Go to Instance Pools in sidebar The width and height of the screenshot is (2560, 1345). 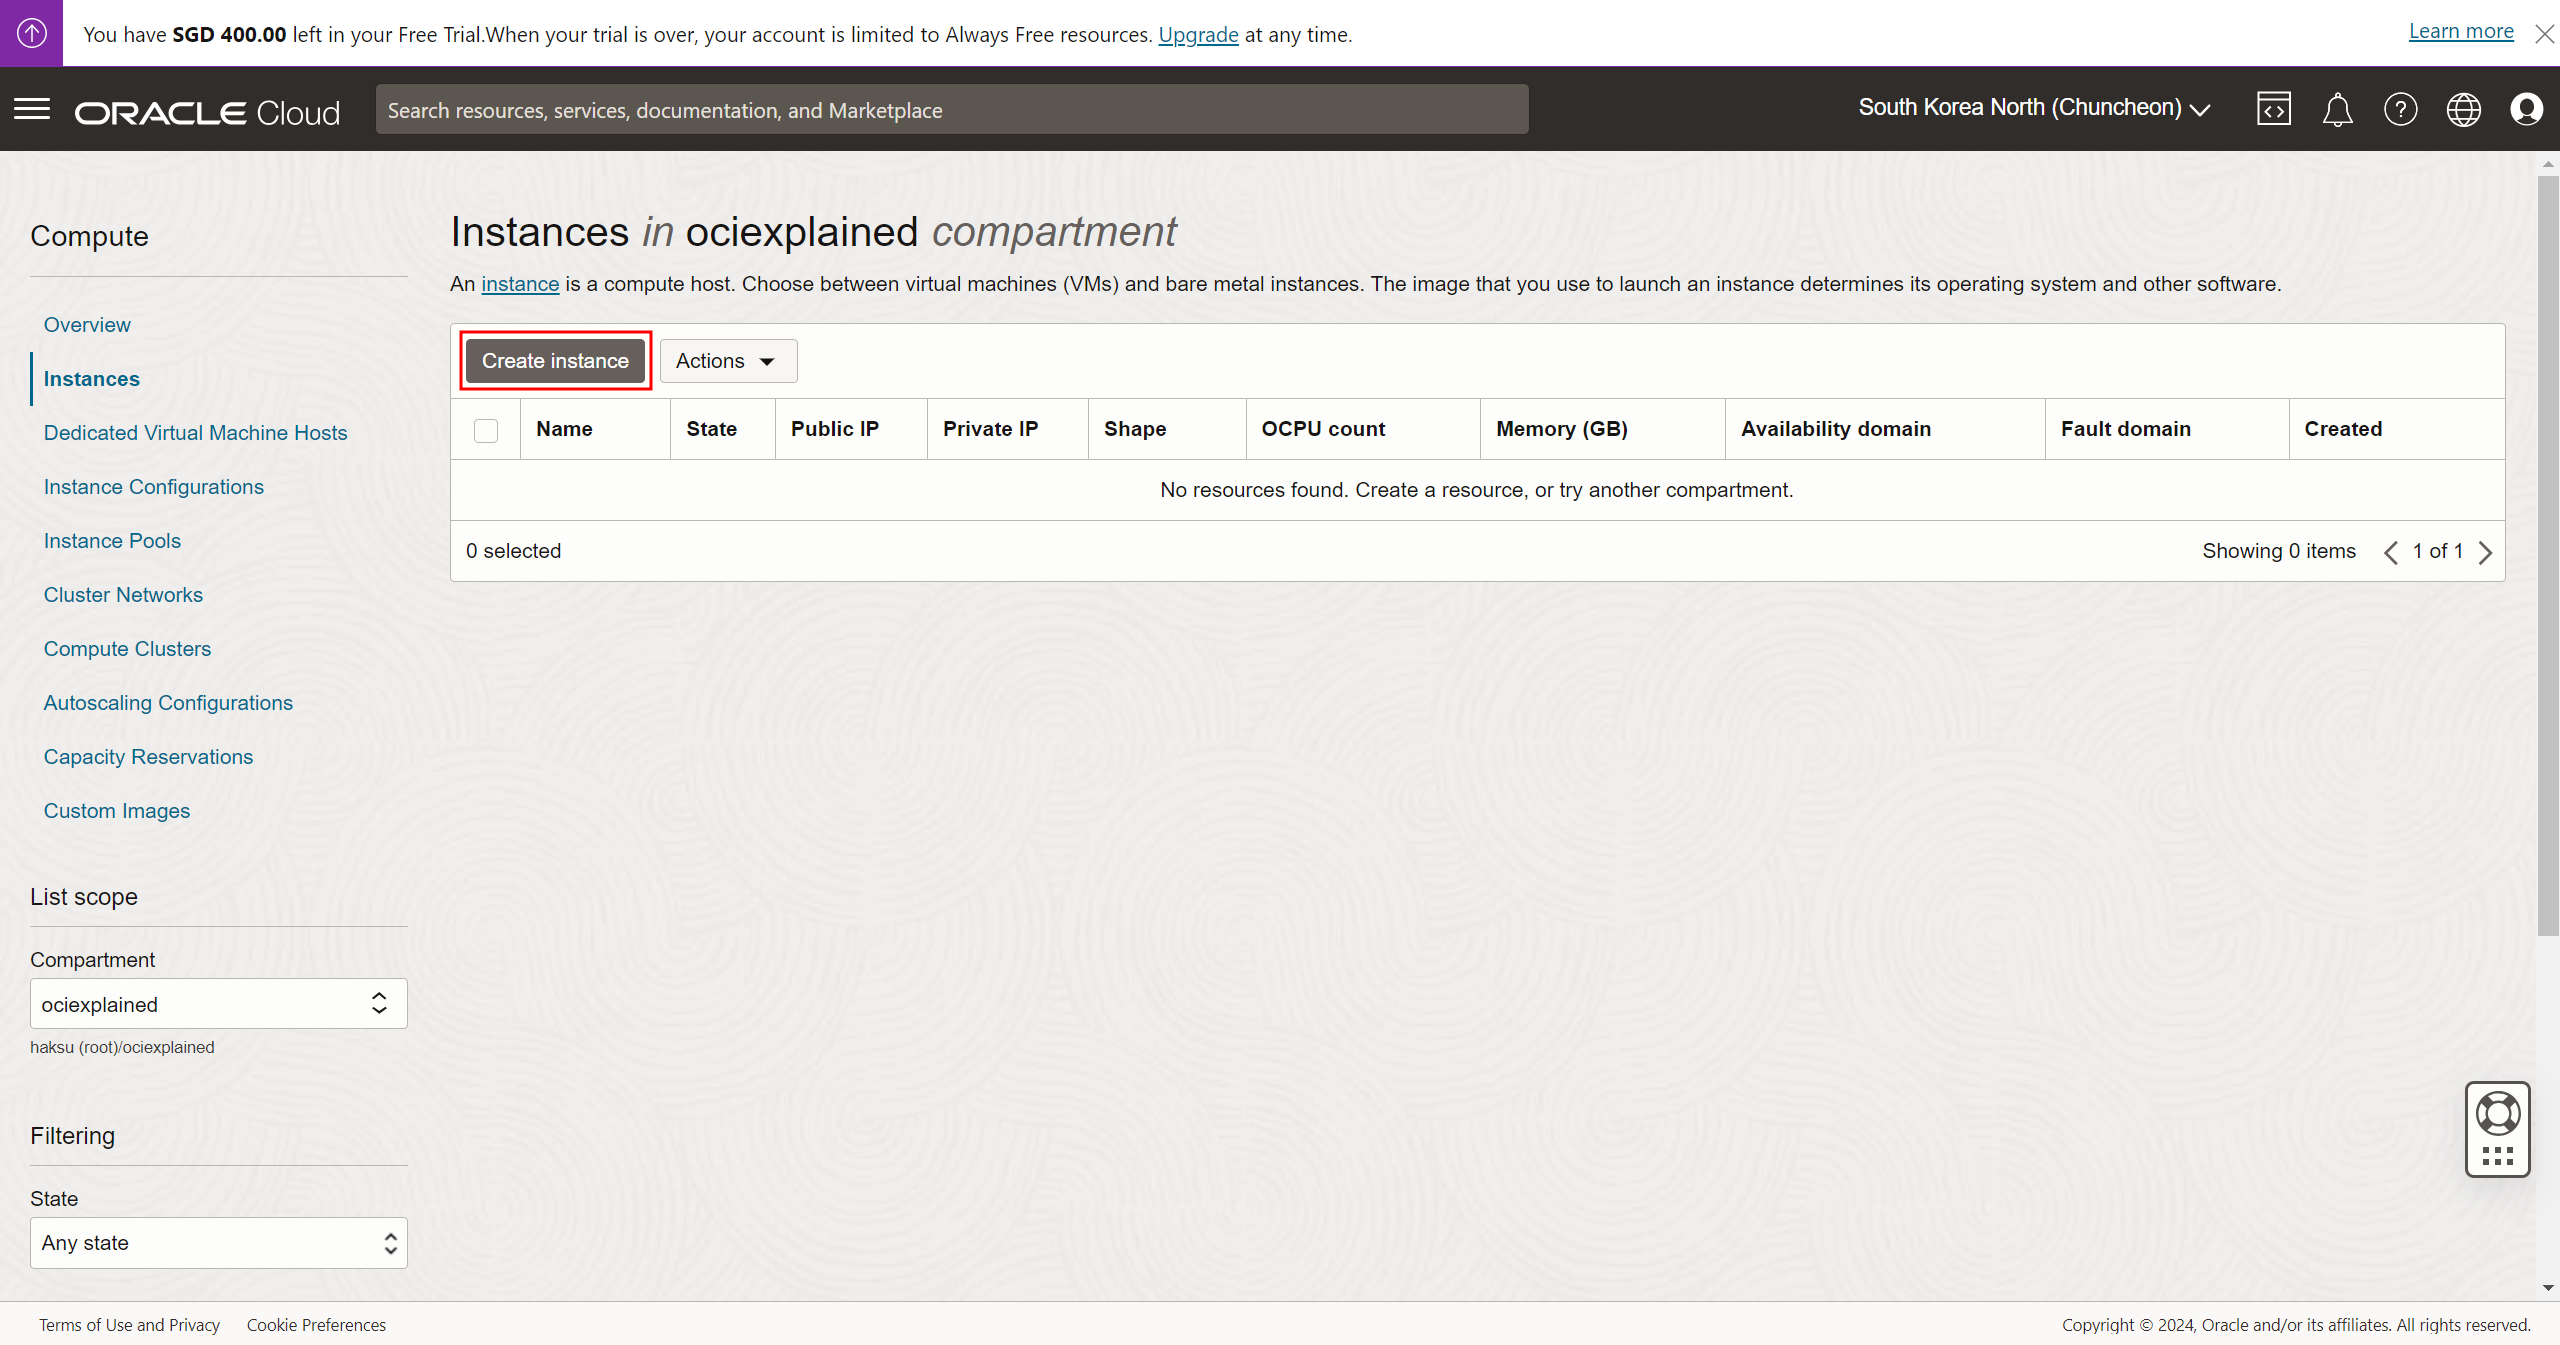coord(112,541)
